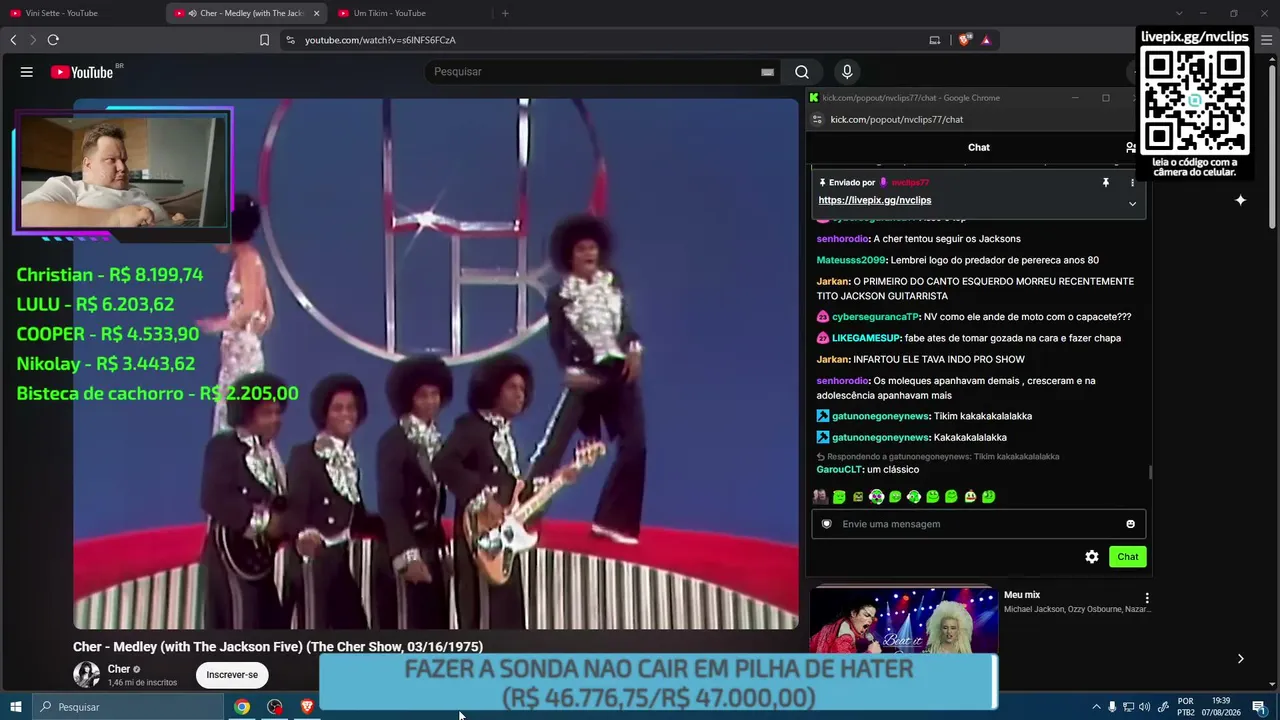Viewport: 1280px width, 720px height.
Task: Show hidden system tray icons
Action: (x=1096, y=707)
